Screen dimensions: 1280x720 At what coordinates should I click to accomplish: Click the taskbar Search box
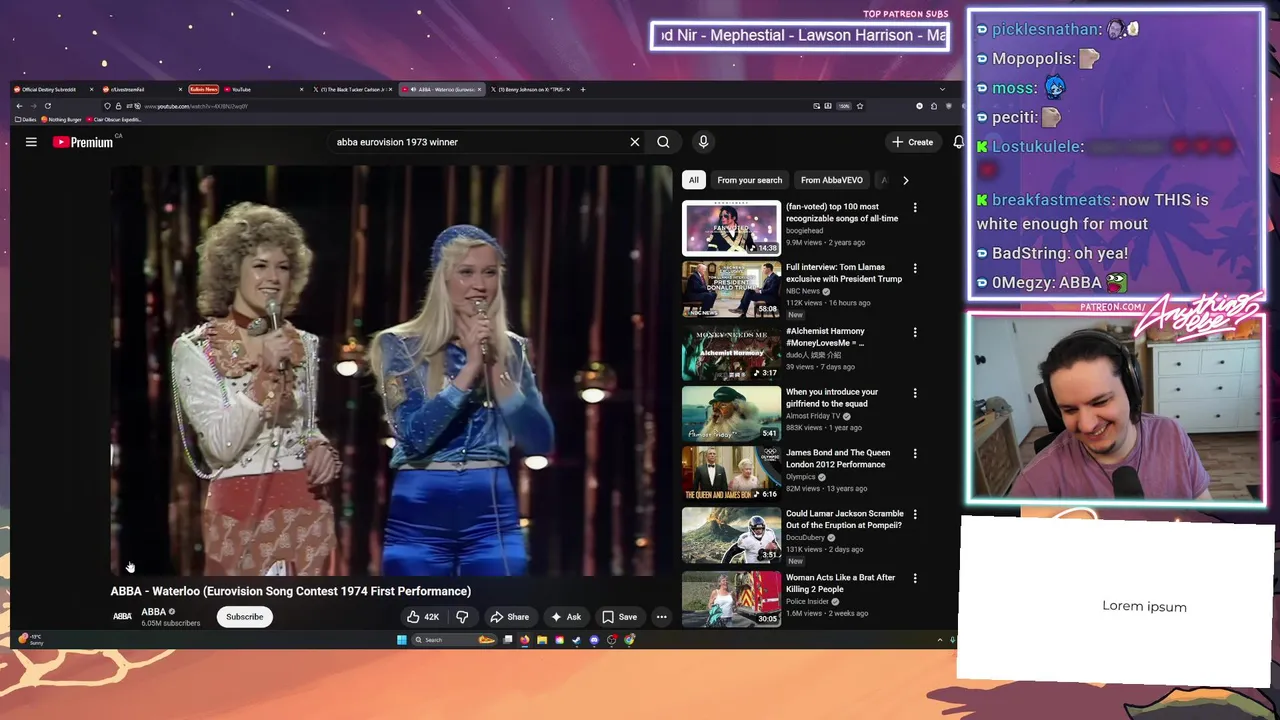tap(453, 640)
